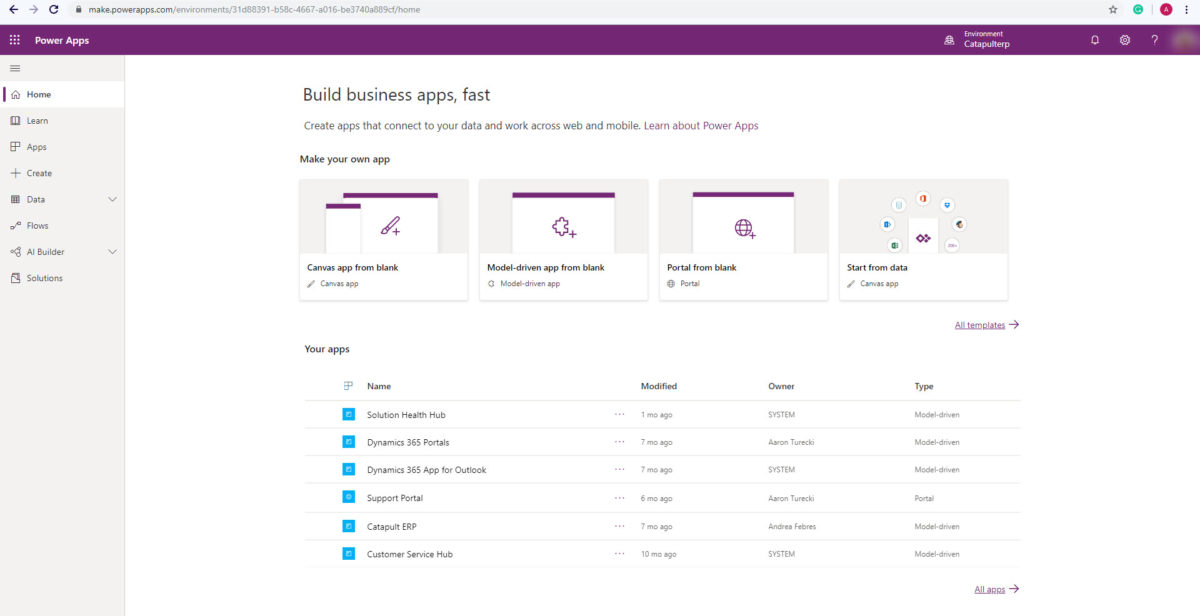Open the browser profile avatar
This screenshot has width=1200, height=616.
click(x=1166, y=9)
